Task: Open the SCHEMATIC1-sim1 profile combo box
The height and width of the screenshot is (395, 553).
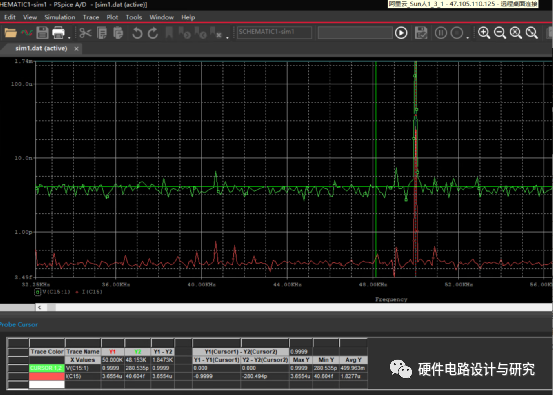Action: 274,32
